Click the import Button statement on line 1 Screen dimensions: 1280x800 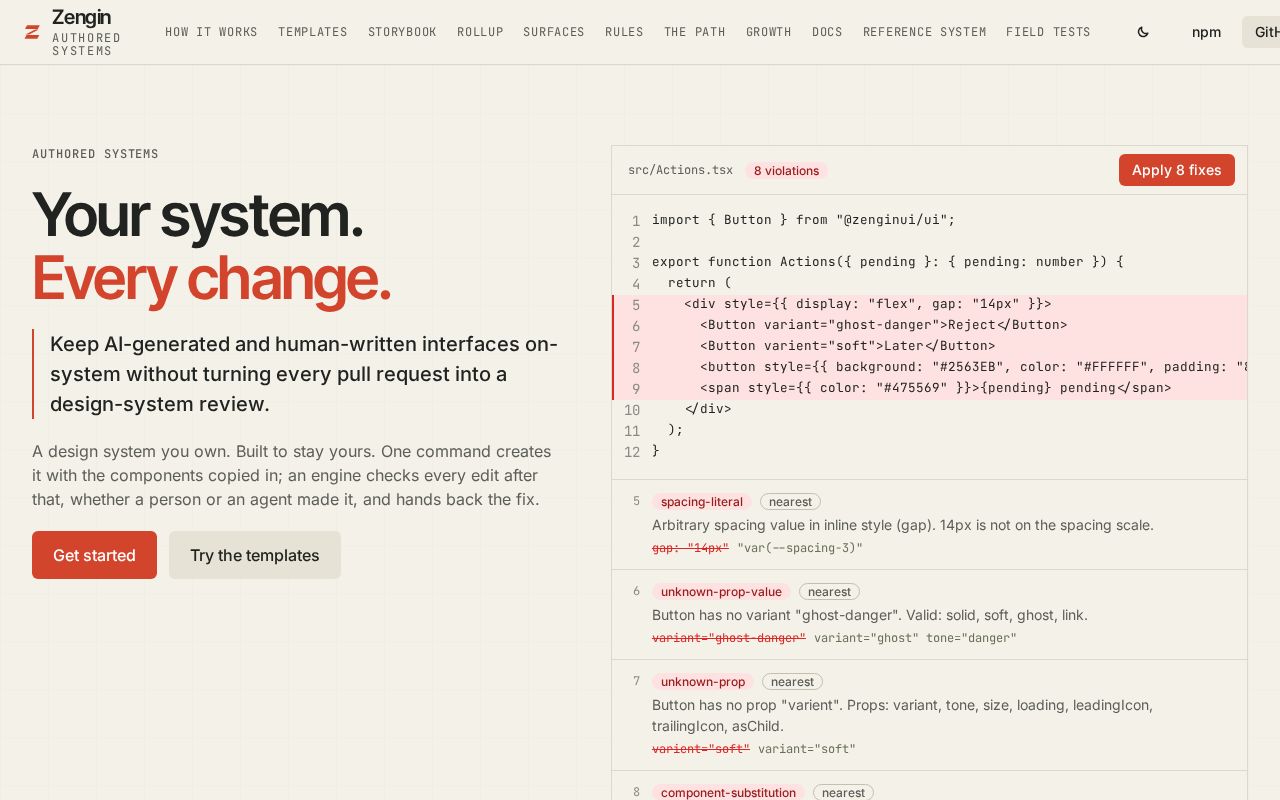[803, 220]
